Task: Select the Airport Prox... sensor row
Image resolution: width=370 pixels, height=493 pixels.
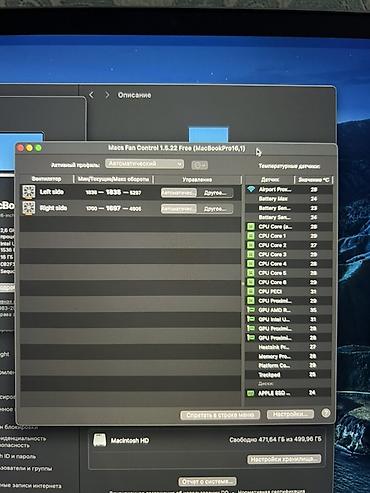Action: point(289,189)
